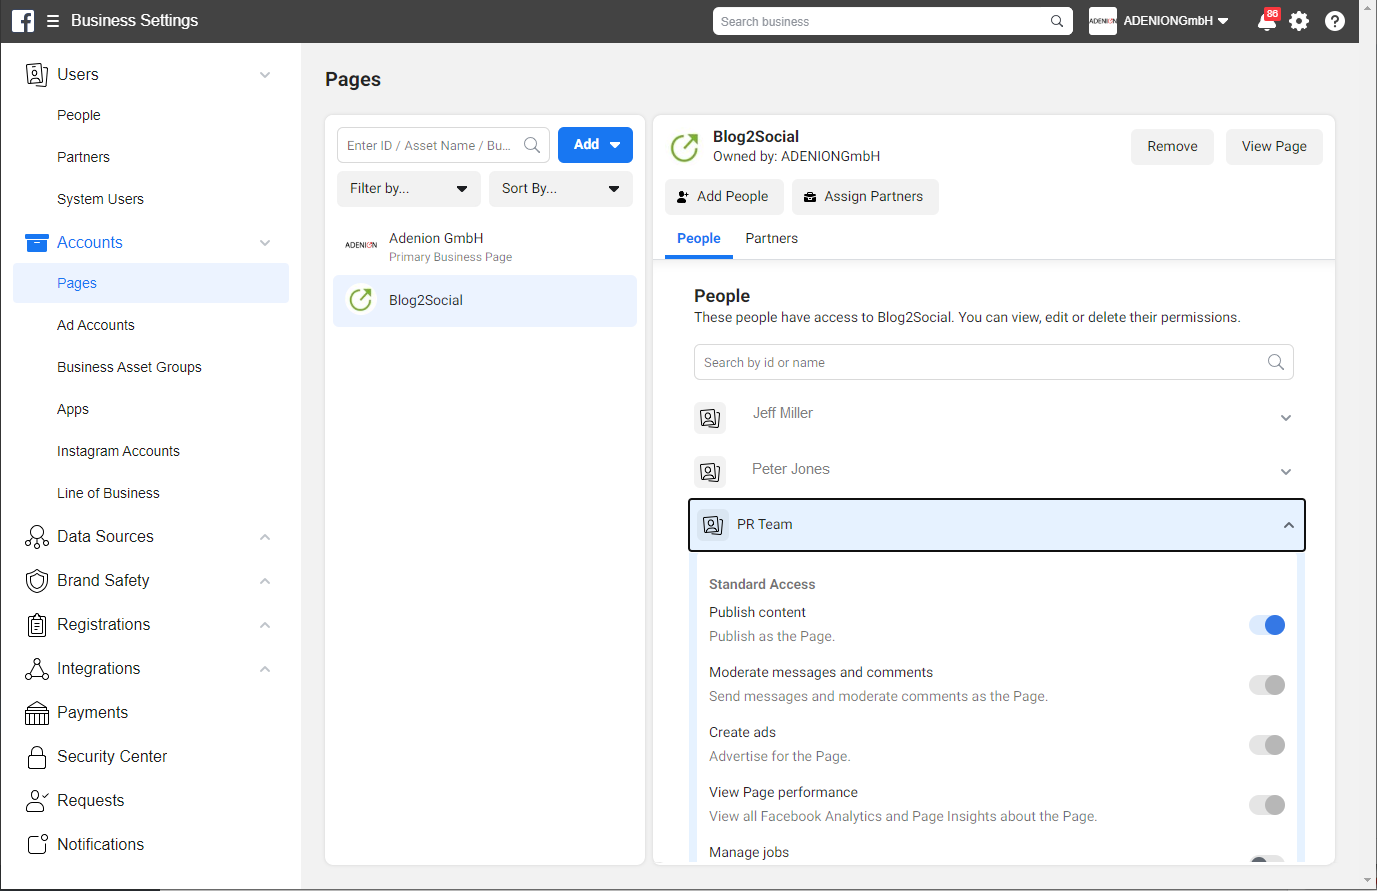Click the Remove button
Screen dimensions: 1377x891
coord(1172,147)
